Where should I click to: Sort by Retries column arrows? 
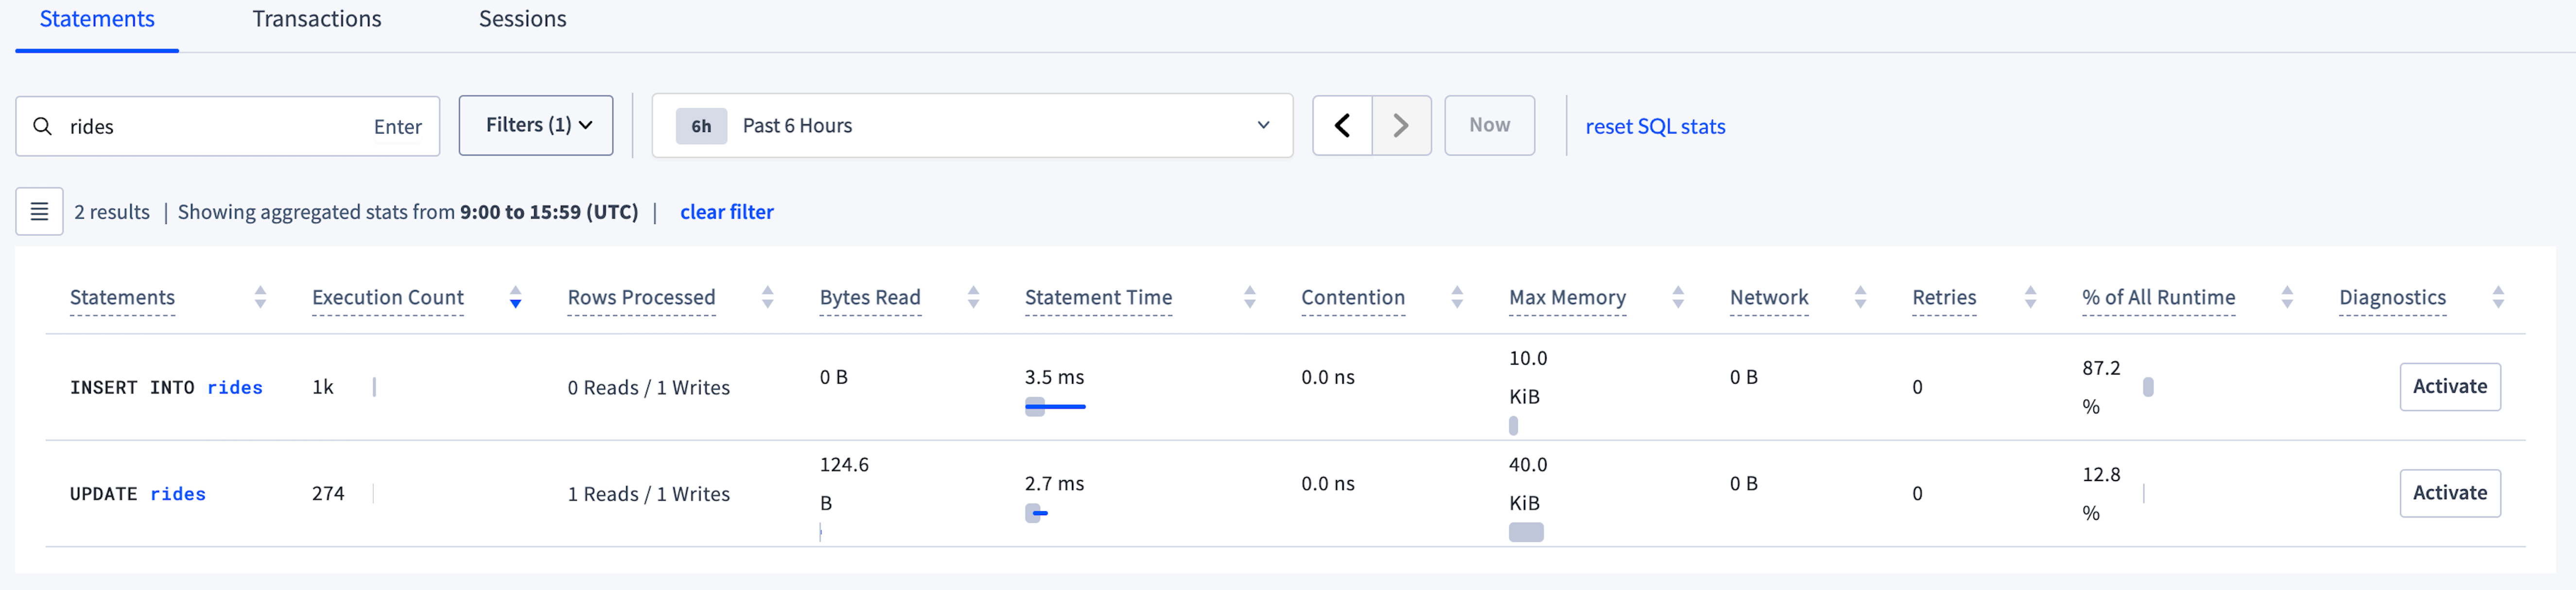[x=2030, y=297]
